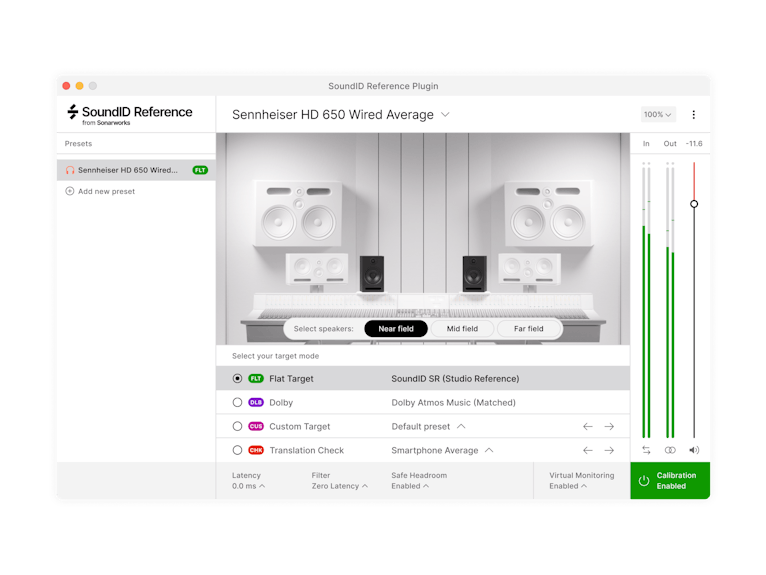This screenshot has height=575, width=766.
Task: Click next arrow for Custom Target preset
Action: [609, 427]
